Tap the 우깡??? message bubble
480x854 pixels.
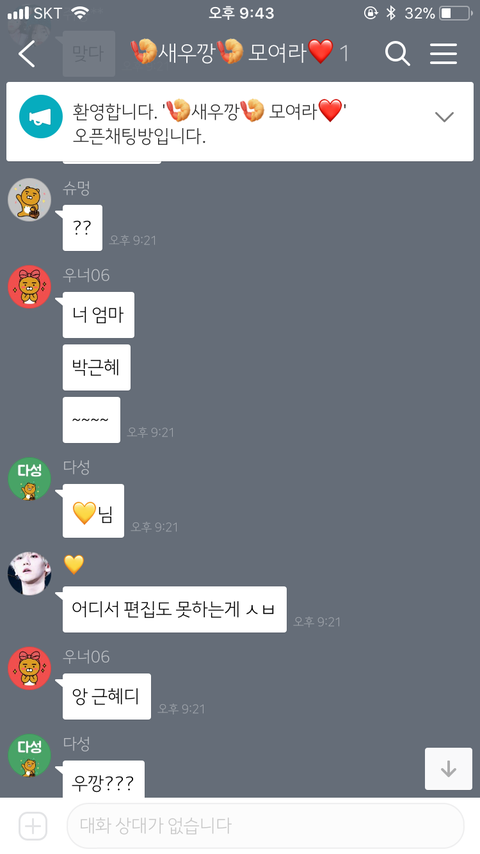104,780
